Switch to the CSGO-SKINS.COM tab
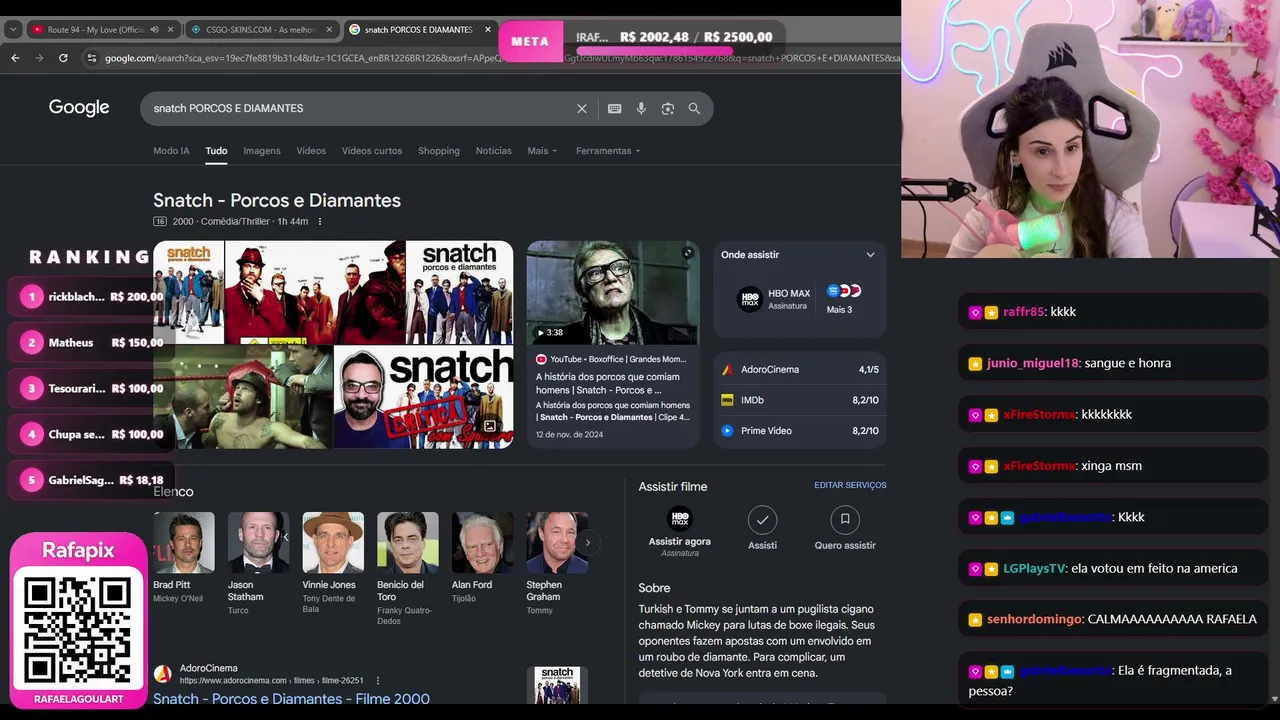The height and width of the screenshot is (720, 1280). [260, 30]
